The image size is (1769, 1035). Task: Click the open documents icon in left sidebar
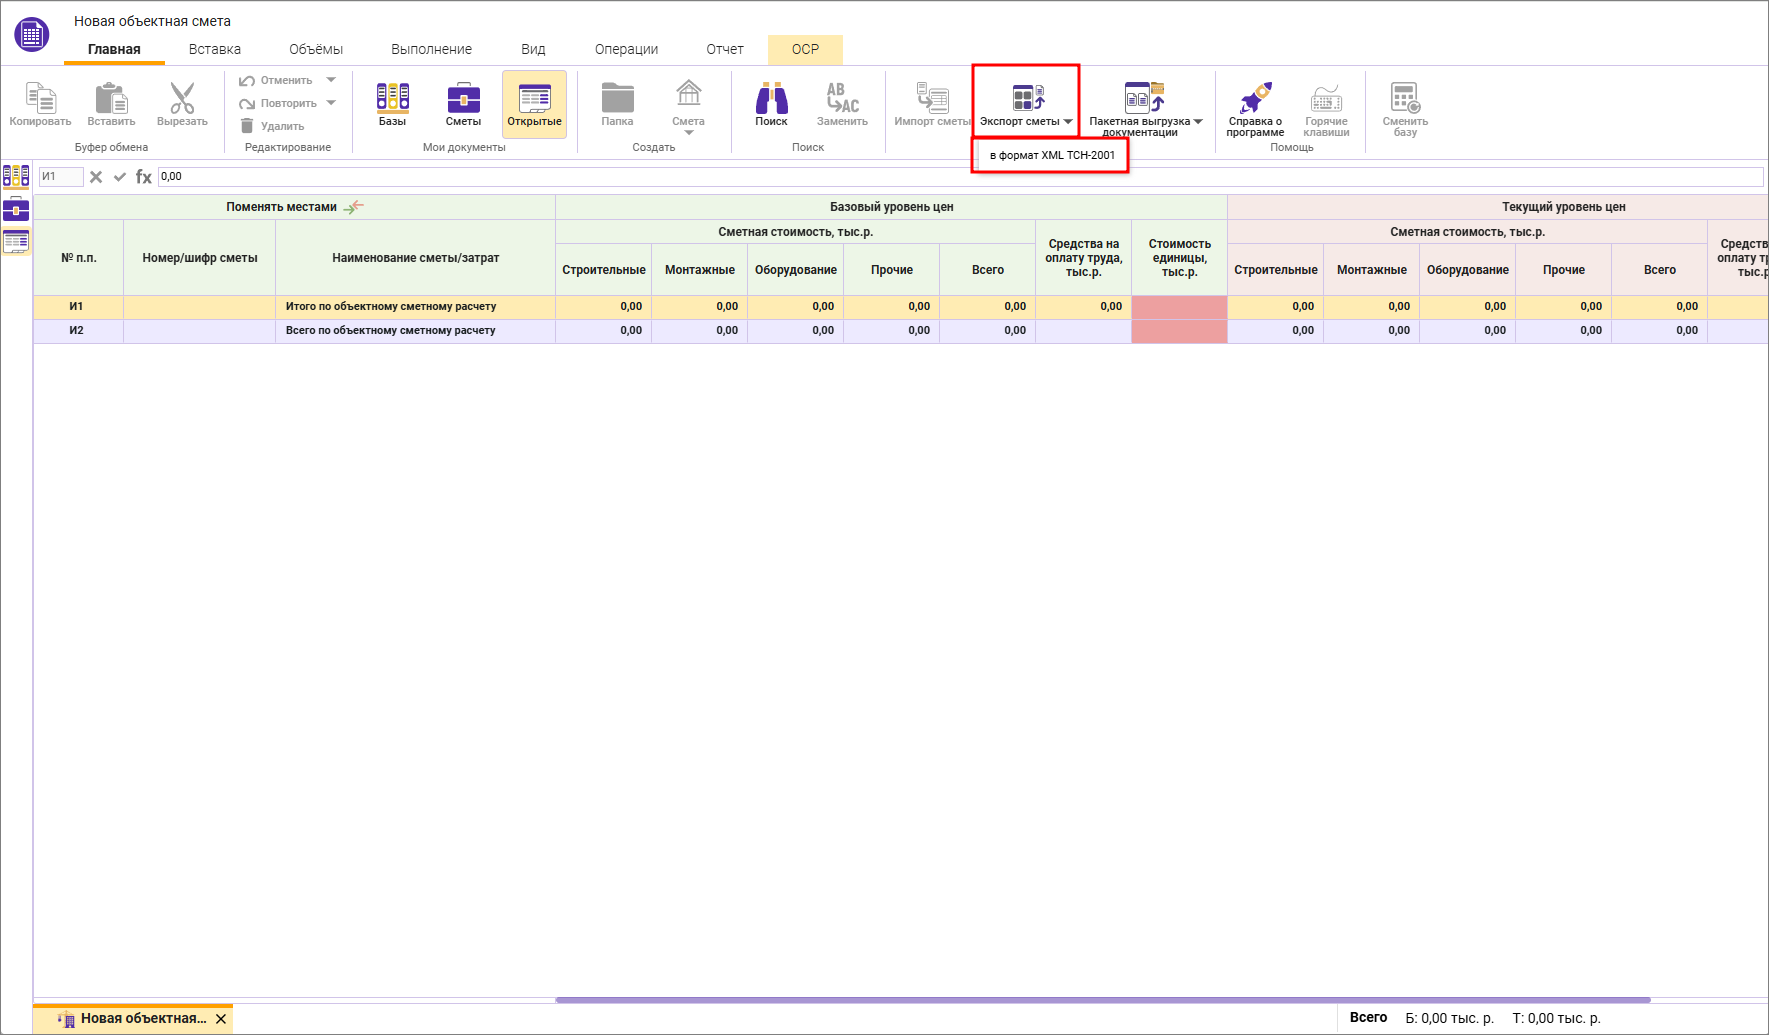pos(16,241)
